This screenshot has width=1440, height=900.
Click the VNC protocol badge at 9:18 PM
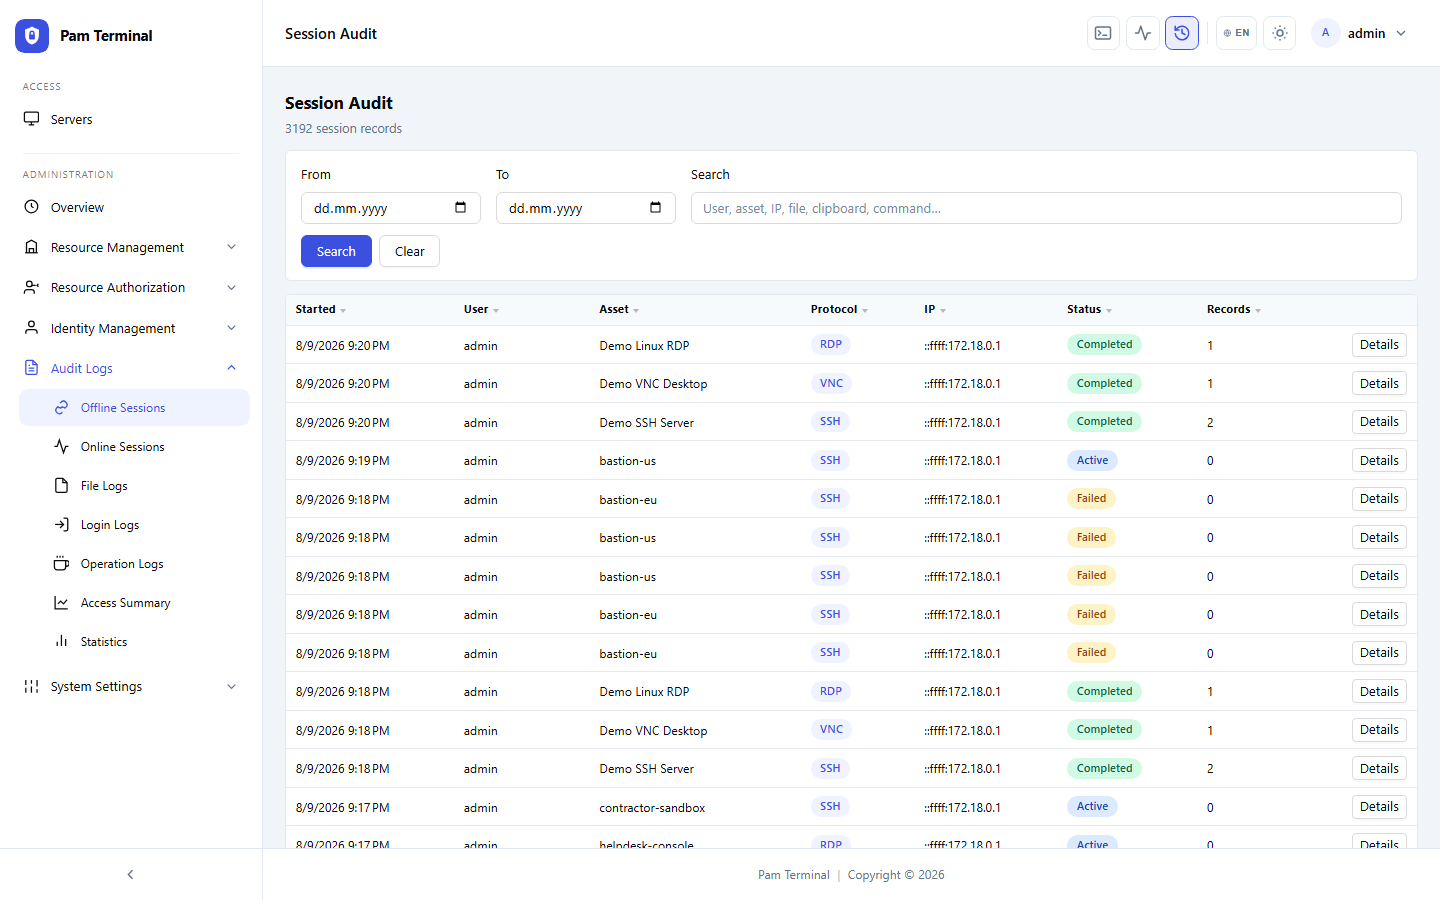coord(831,730)
